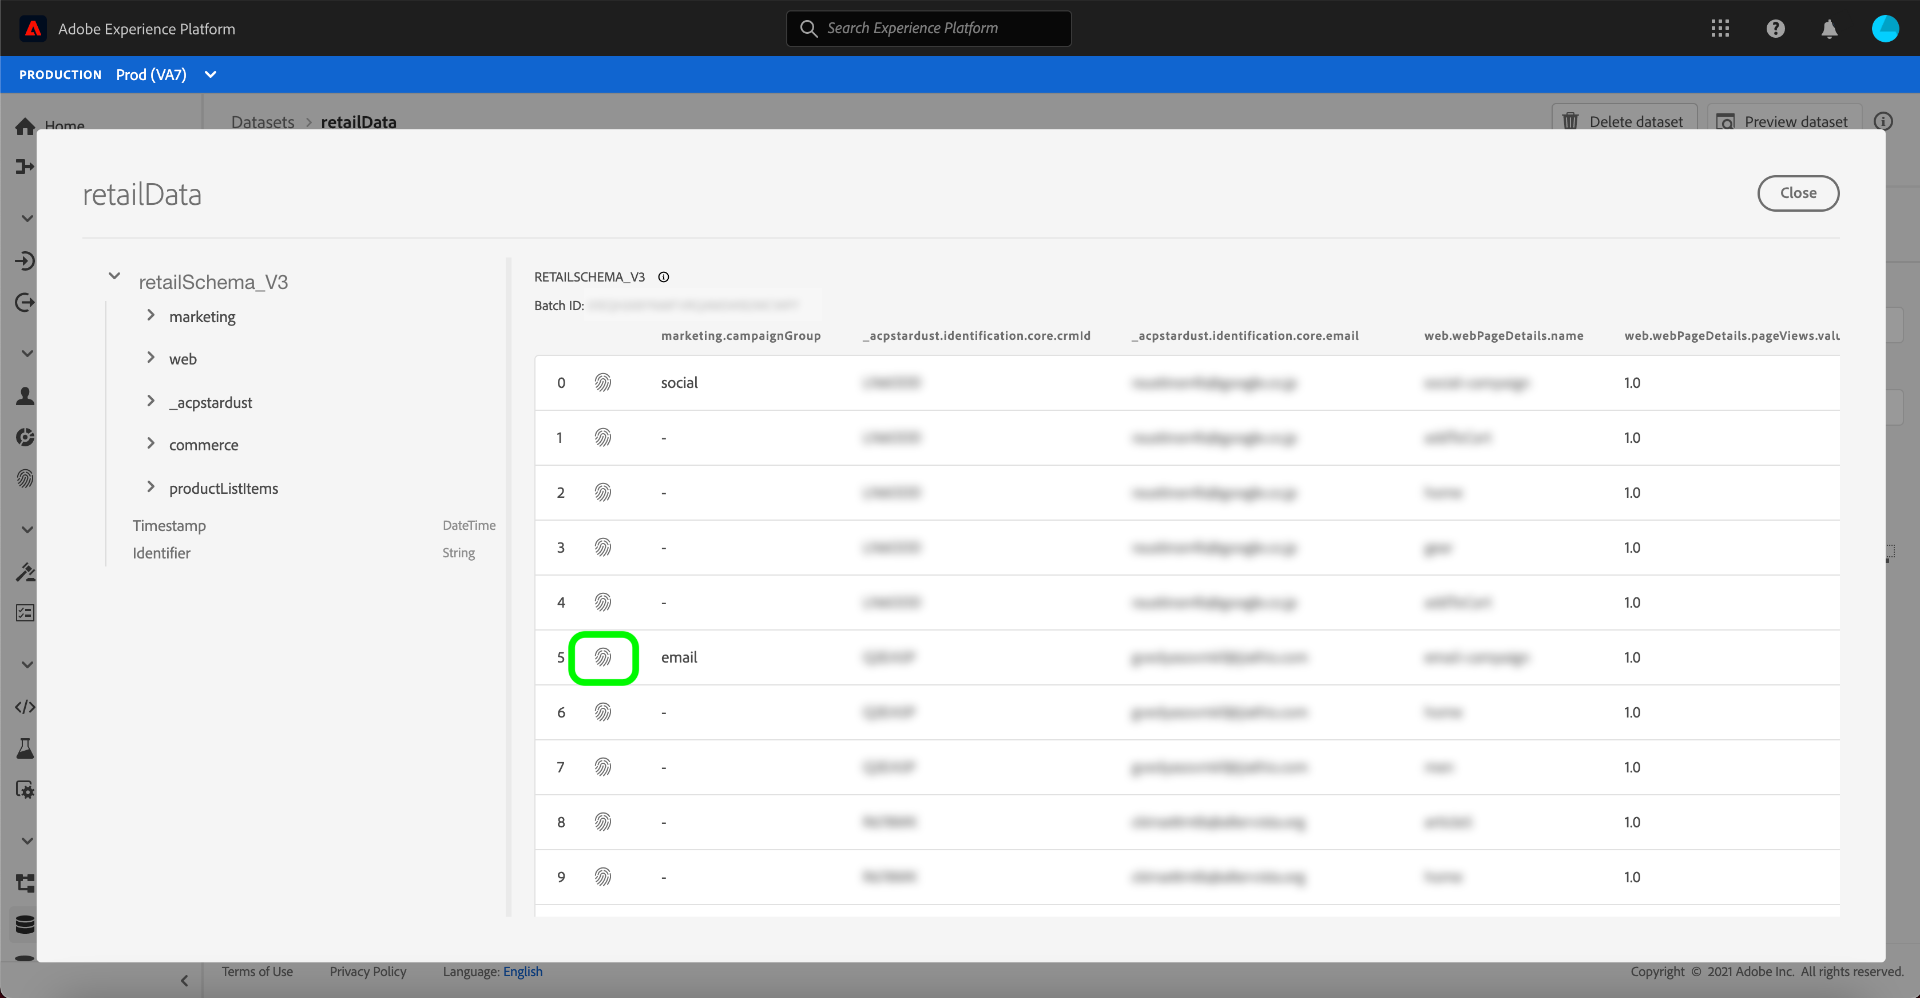Click the 'email' campaign group cell

point(679,658)
